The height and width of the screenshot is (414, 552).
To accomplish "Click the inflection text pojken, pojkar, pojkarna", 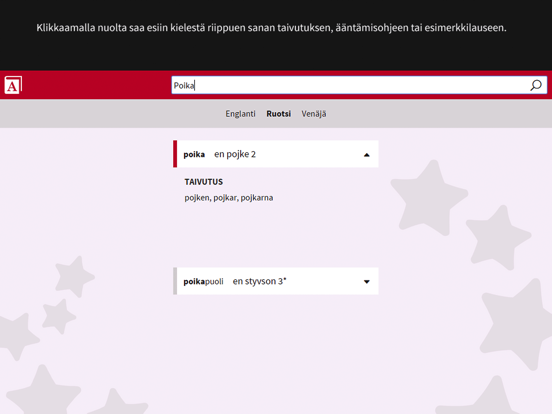I will (x=229, y=197).
